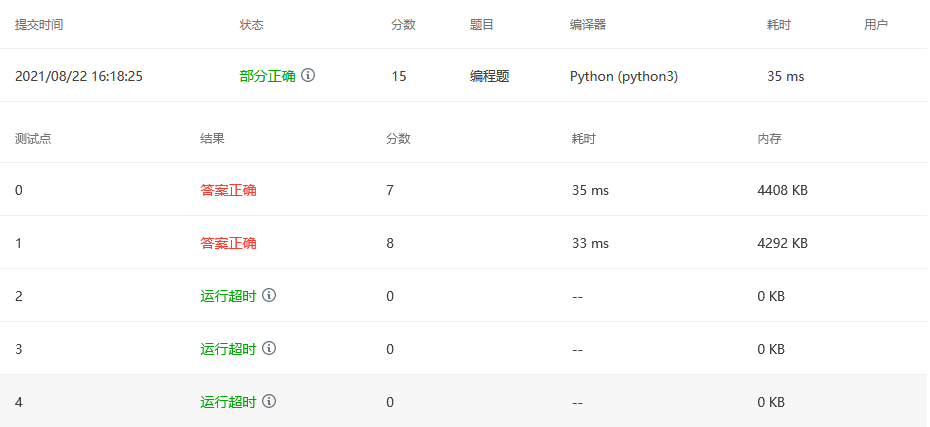Click the submission score 15
Image resolution: width=930 pixels, height=427 pixels.
pyautogui.click(x=399, y=77)
